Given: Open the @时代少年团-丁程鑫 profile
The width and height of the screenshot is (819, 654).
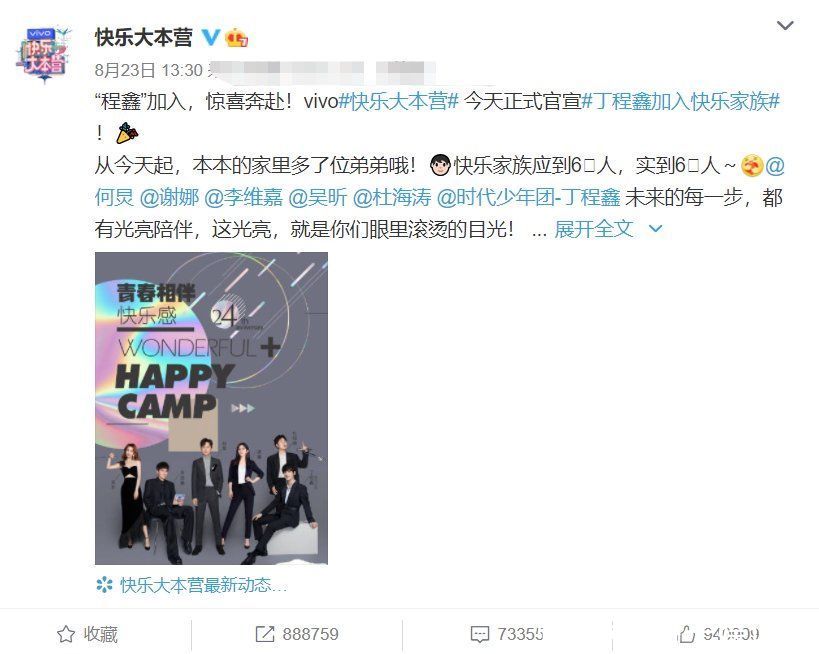Looking at the screenshot, I should (528, 197).
